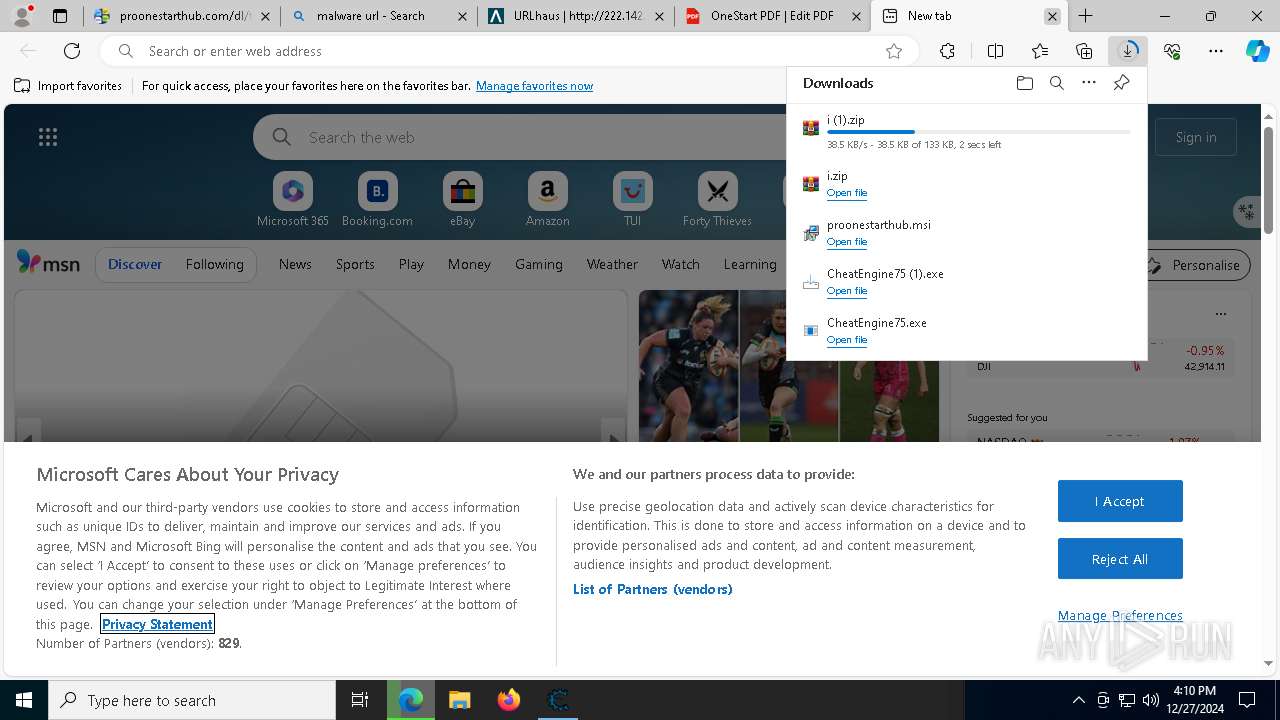1280x720 pixels.
Task: Open the Favorites list icon
Action: pyautogui.click(x=1040, y=51)
